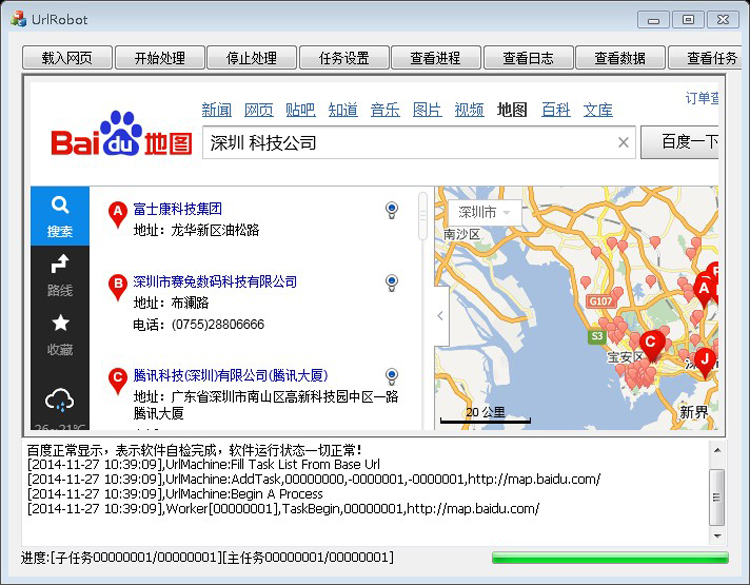The width and height of the screenshot is (750, 585).
Task: Open 查看日志 log viewer
Action: click(528, 58)
